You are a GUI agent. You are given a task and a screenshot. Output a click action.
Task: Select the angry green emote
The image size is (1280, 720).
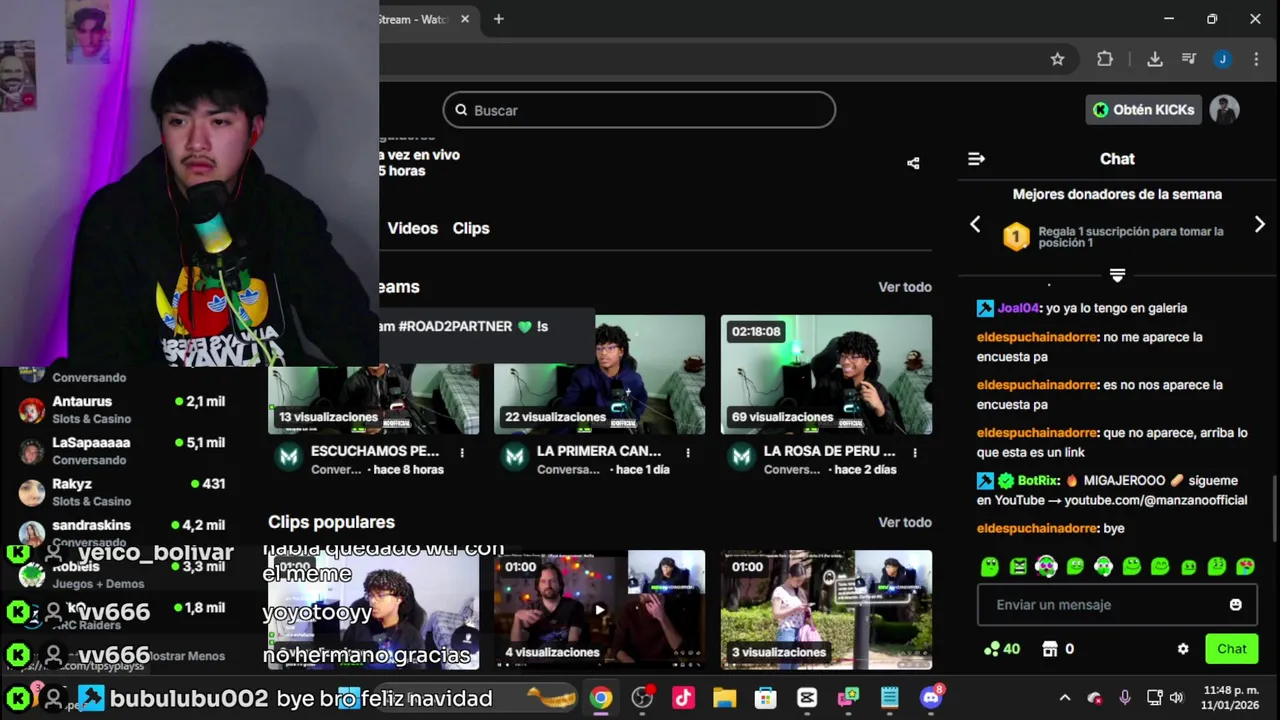point(1018,567)
